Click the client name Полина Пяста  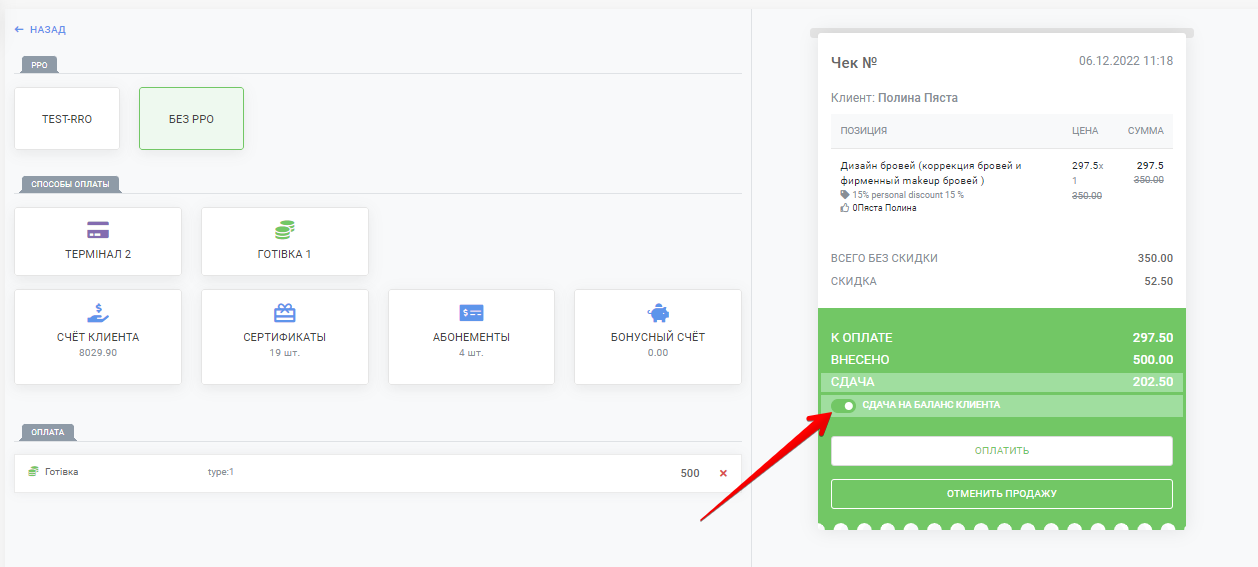pyautogui.click(x=918, y=98)
